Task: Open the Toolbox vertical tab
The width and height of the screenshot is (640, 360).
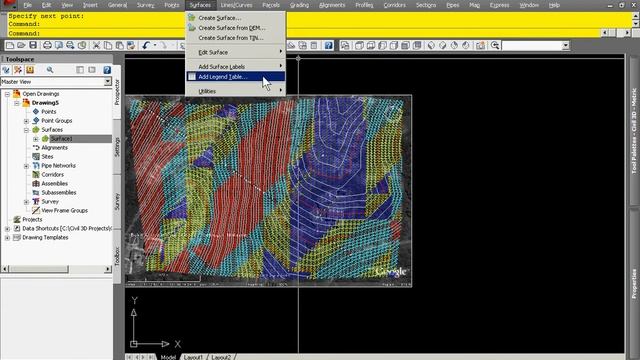Action: [117, 256]
